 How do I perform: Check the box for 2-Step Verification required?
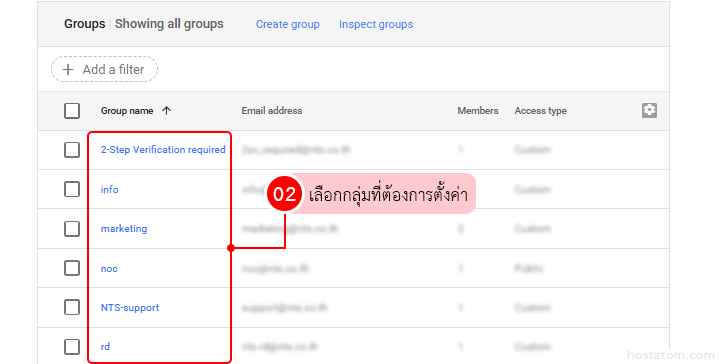tap(72, 150)
